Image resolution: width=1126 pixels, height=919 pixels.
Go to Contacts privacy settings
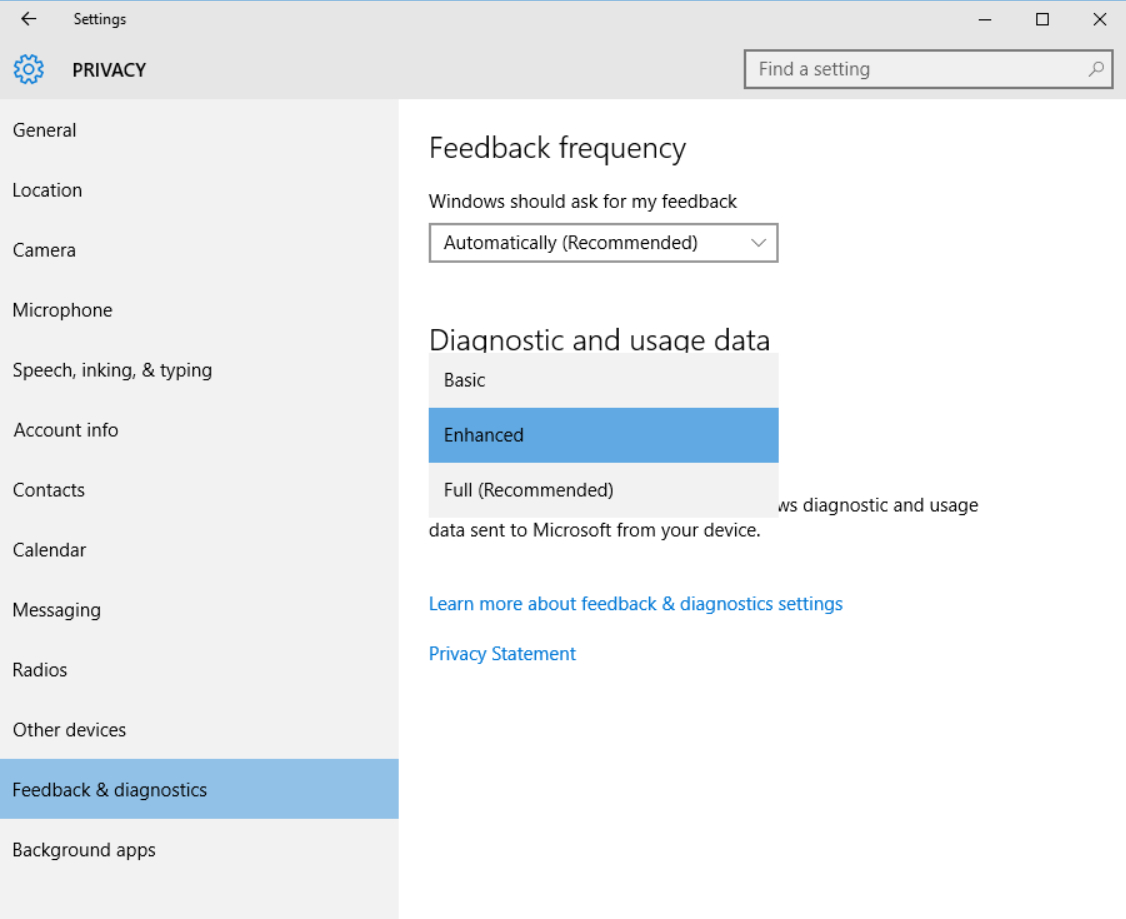[x=199, y=490]
